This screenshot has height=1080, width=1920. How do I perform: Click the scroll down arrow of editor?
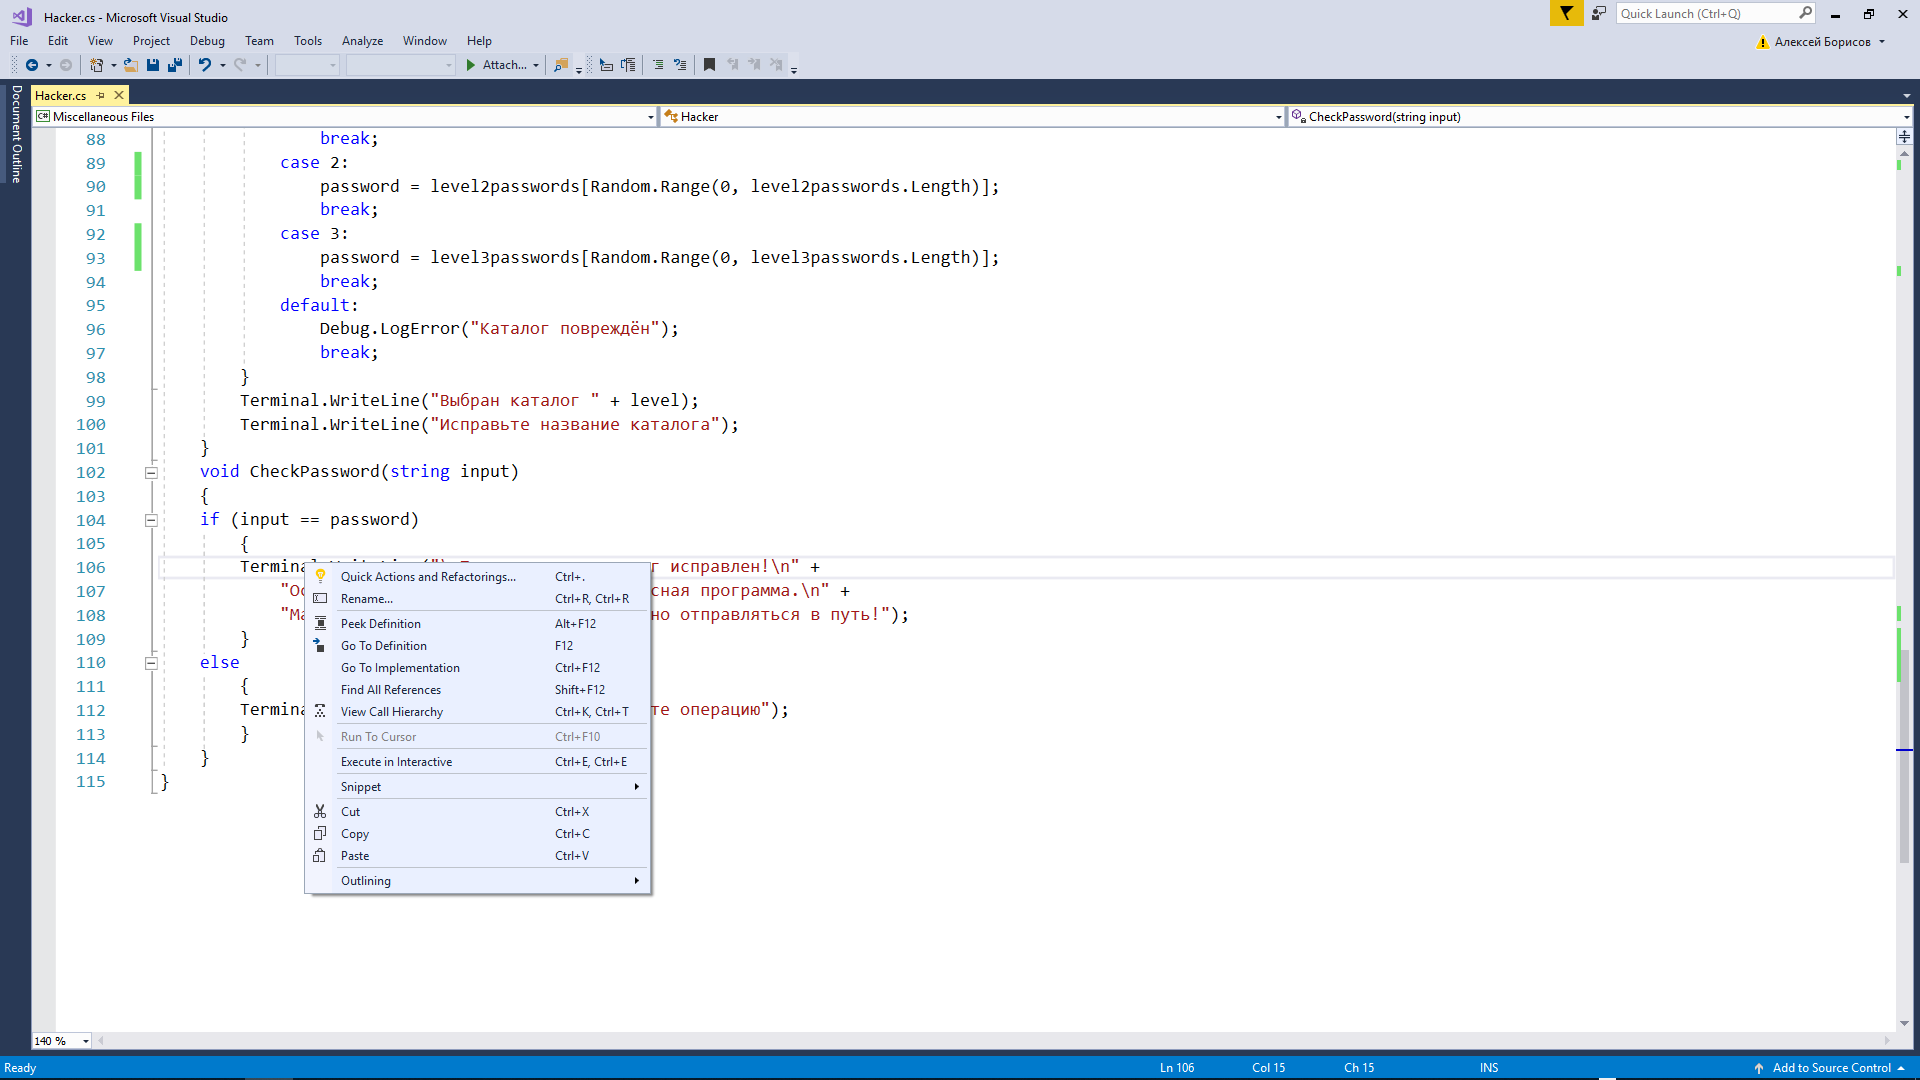pos(1904,1023)
